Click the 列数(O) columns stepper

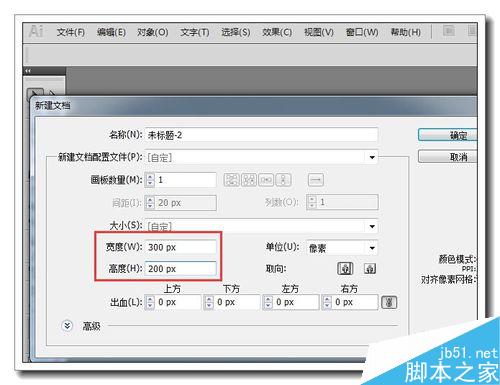click(312, 202)
